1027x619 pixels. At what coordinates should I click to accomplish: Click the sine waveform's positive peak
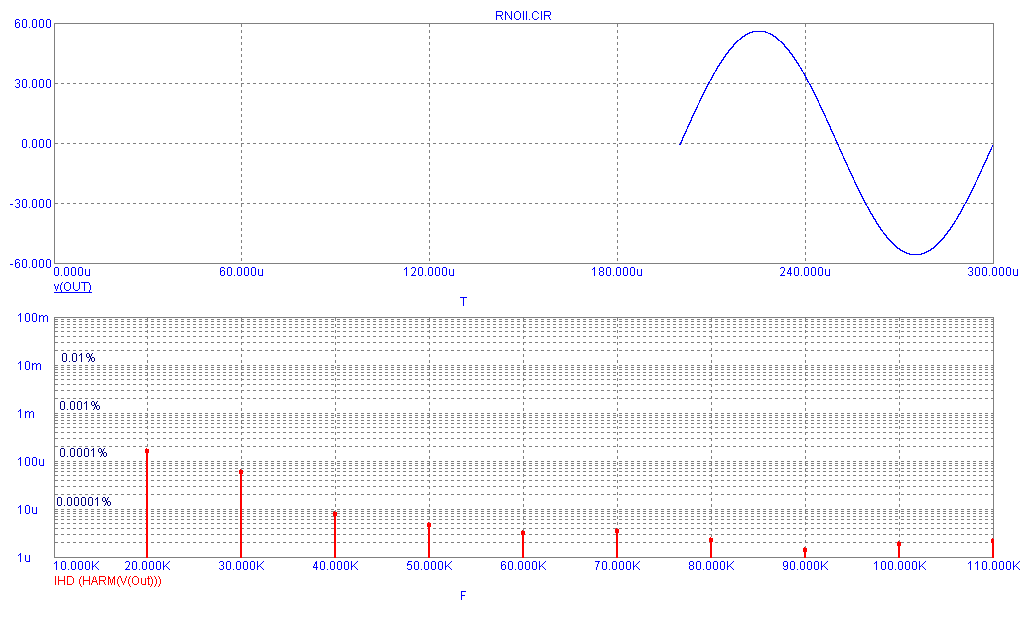point(758,31)
